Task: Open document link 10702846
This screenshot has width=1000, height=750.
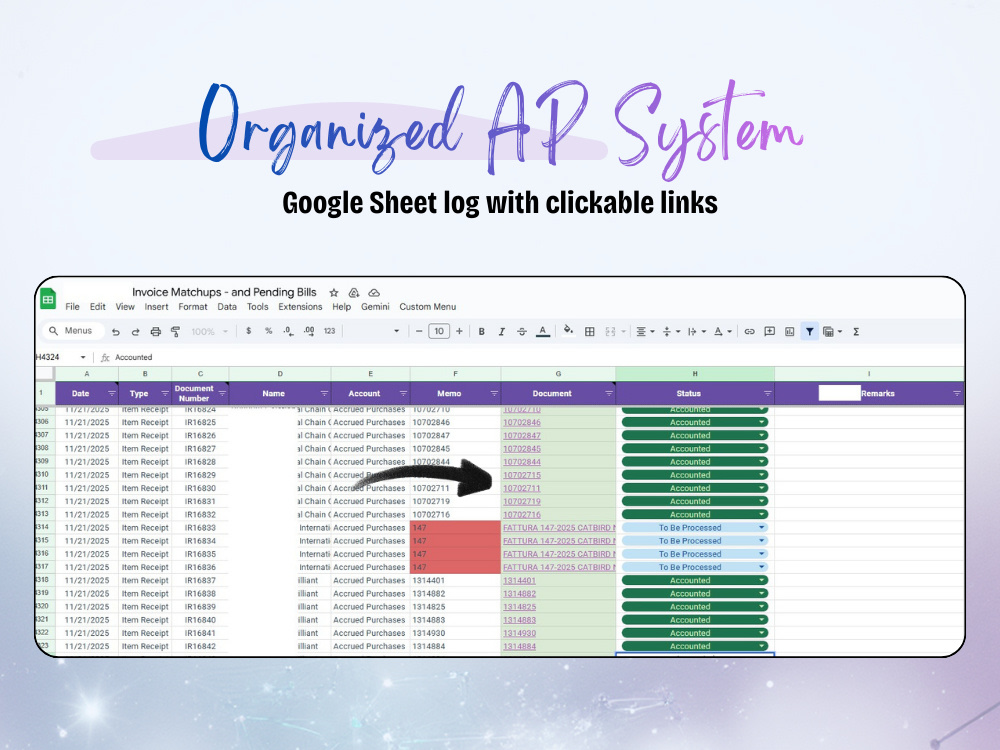Action: (x=522, y=422)
